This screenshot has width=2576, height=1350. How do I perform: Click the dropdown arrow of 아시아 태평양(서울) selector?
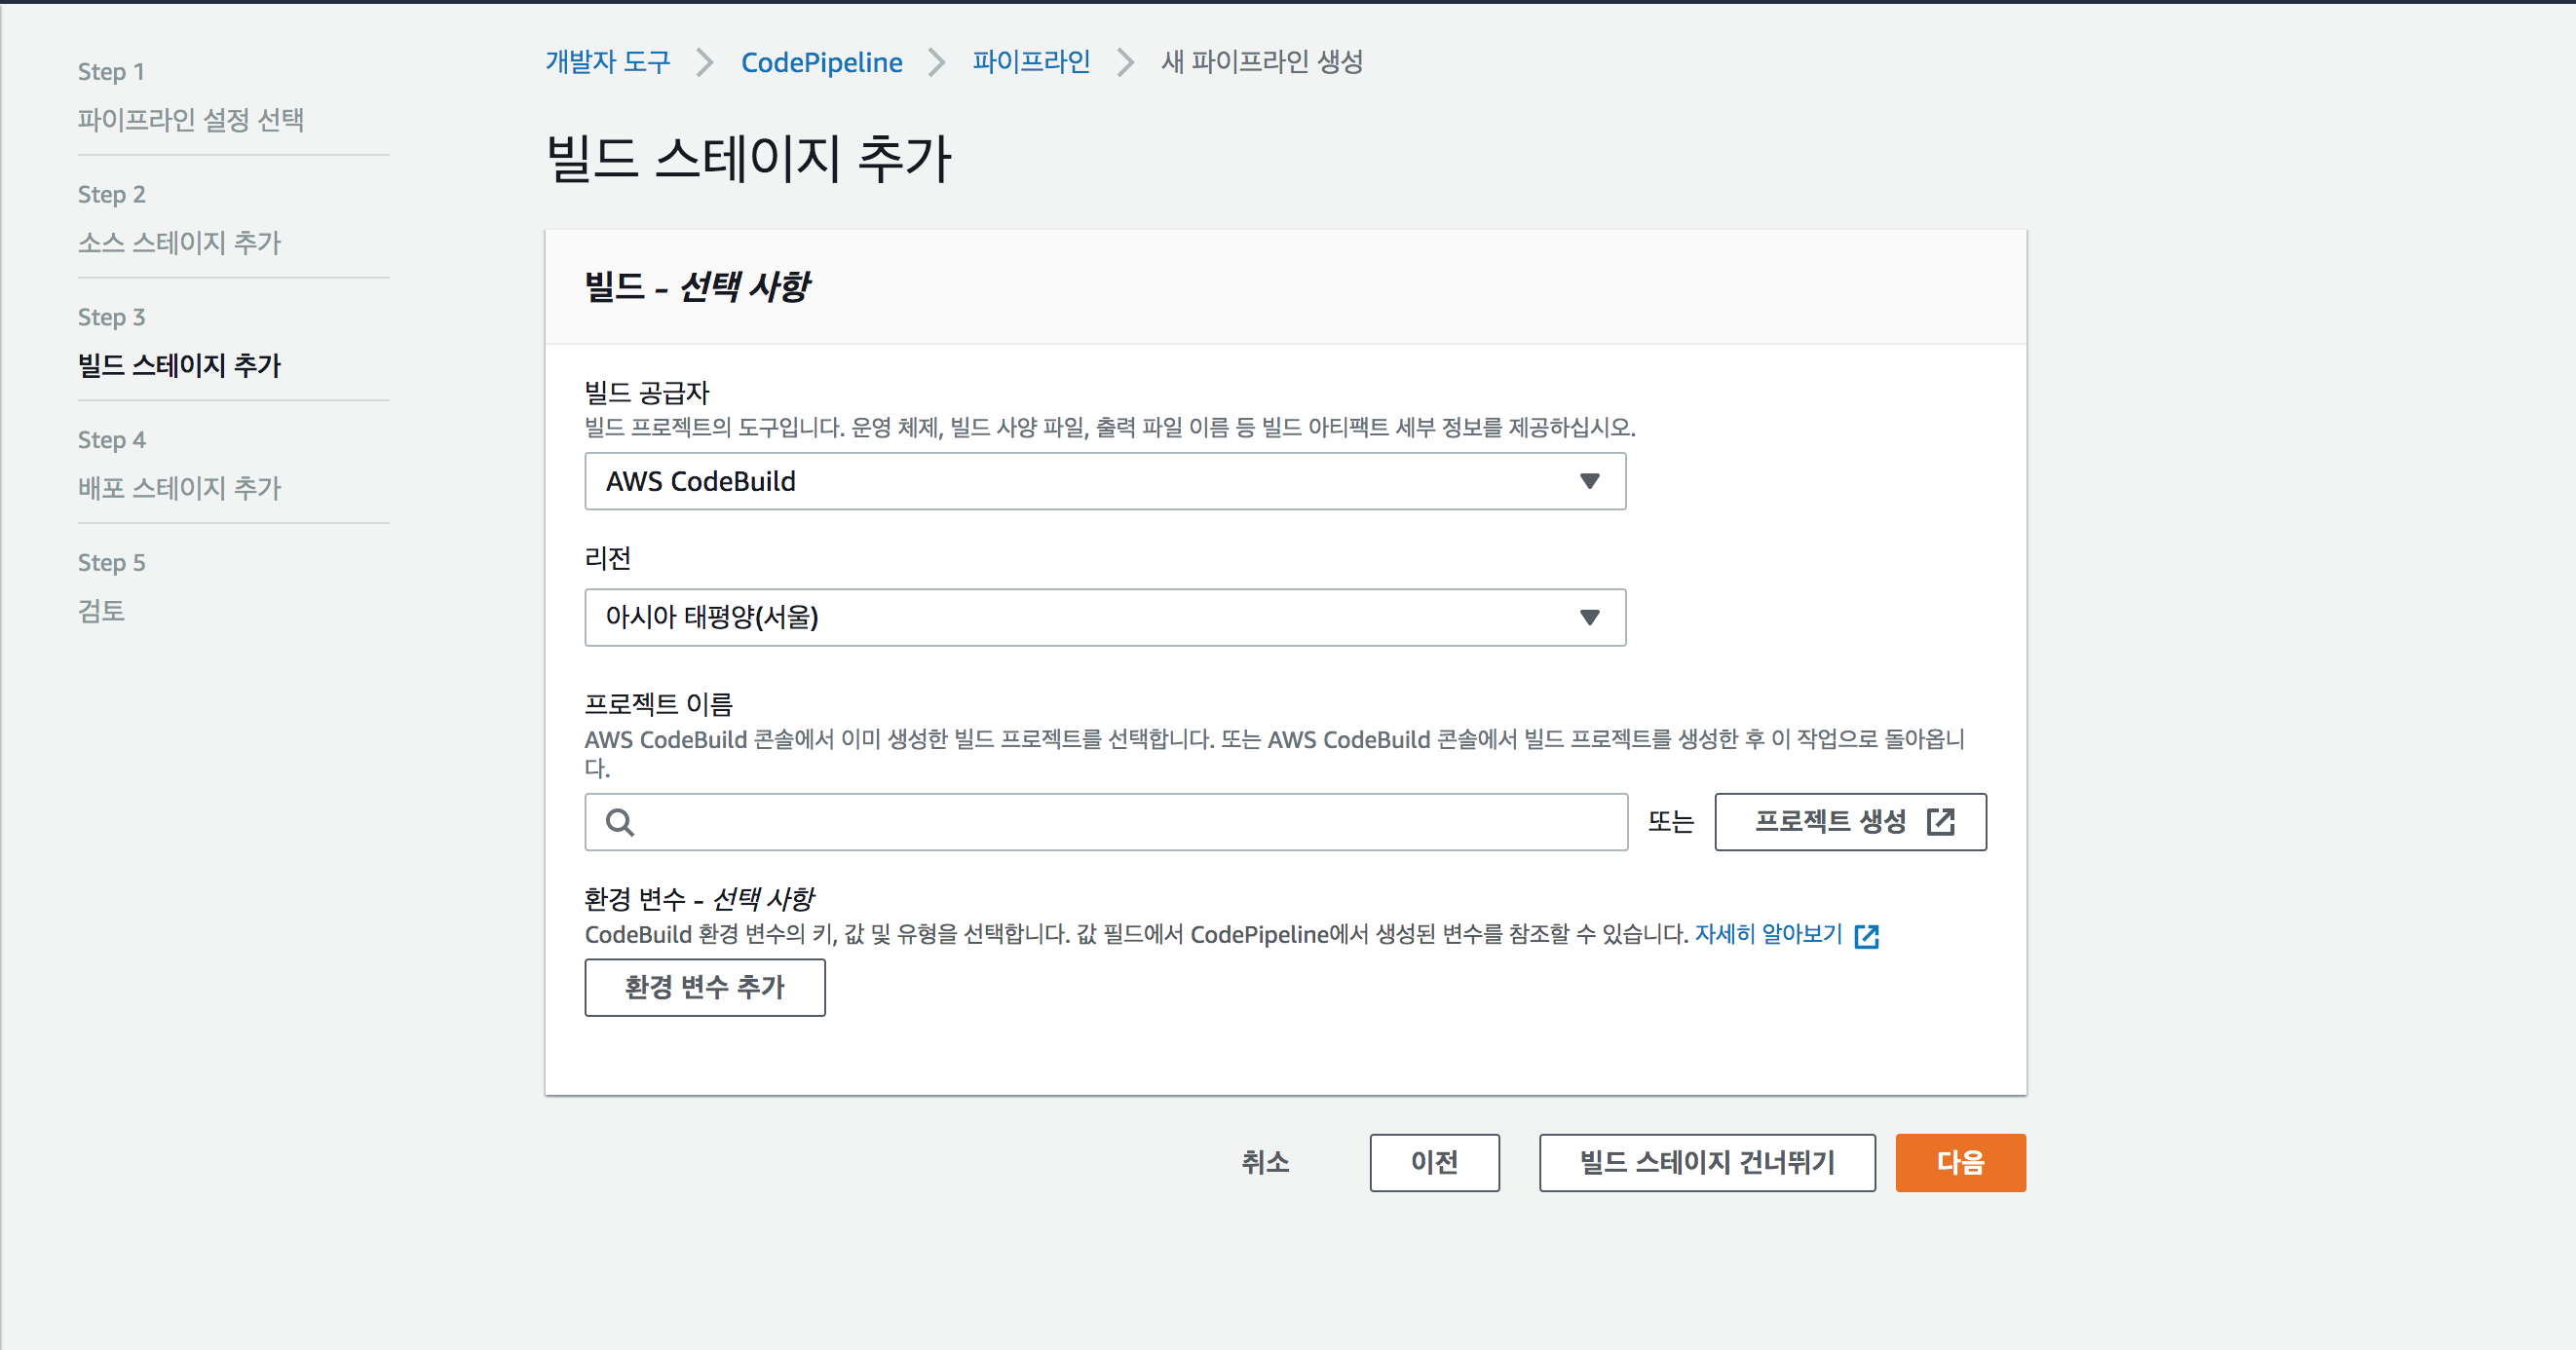[x=1589, y=617]
